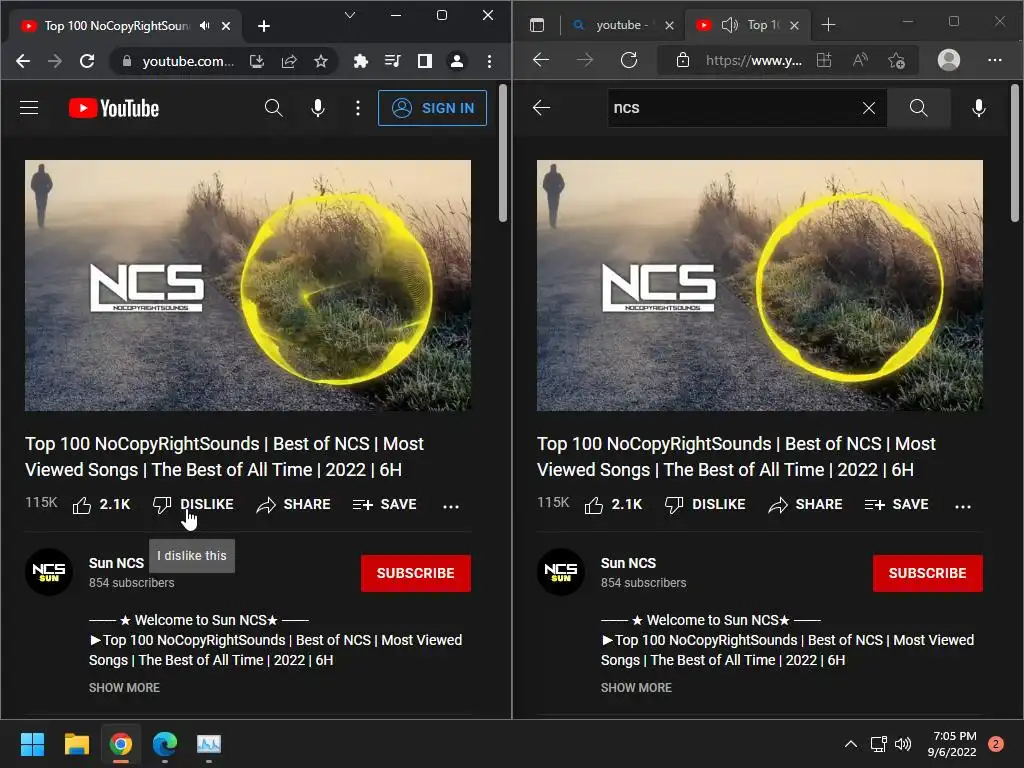
Task: Mute the Edge Top 100 tab speaker
Action: click(x=729, y=25)
